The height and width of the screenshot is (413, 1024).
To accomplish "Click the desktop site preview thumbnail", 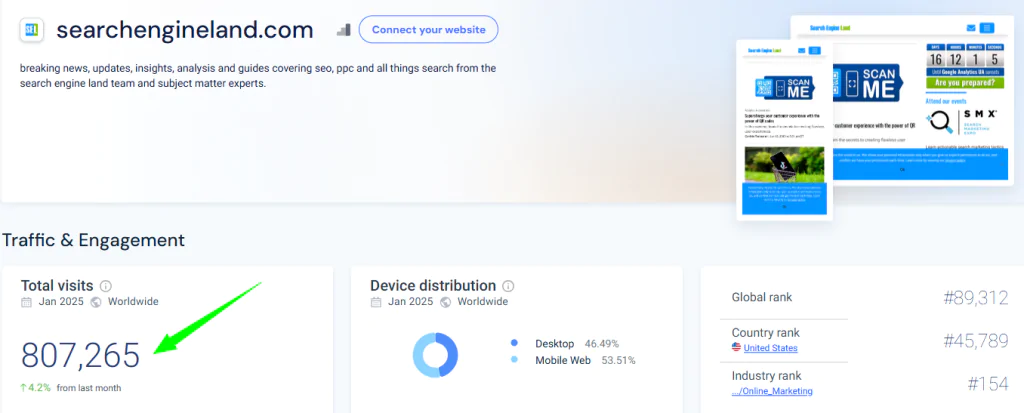I will tap(904, 100).
